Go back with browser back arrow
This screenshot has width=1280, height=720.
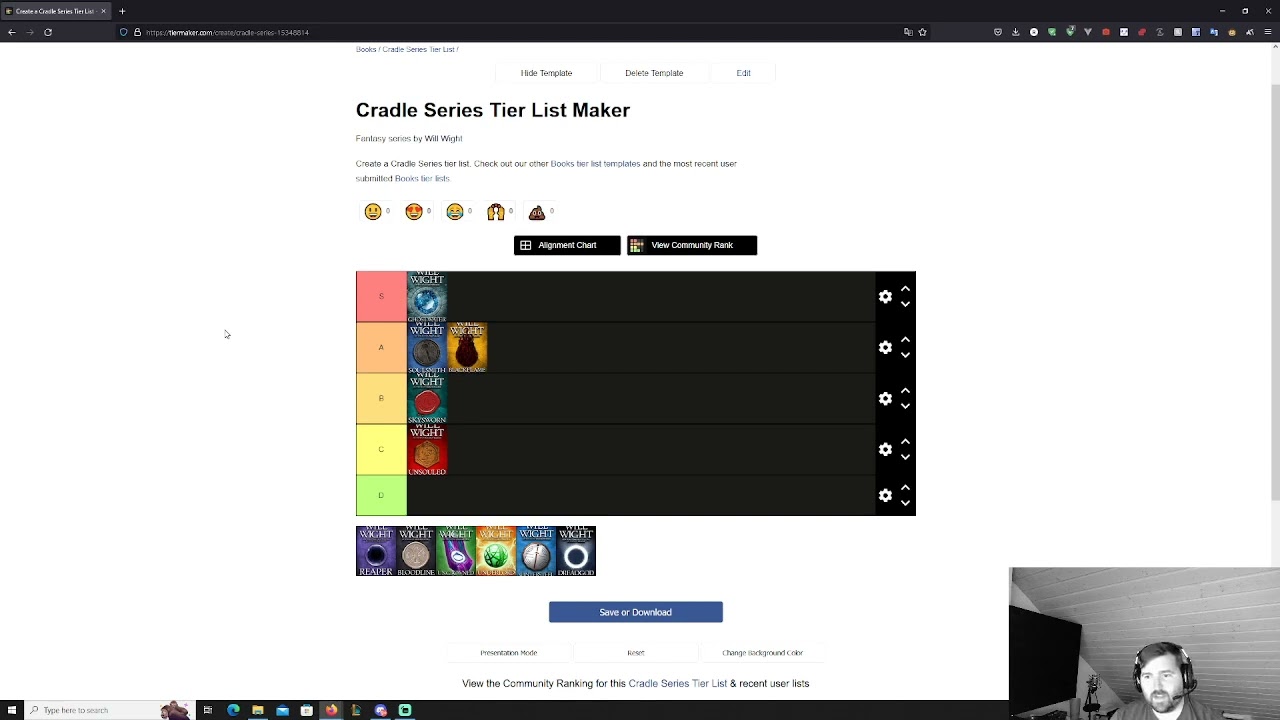tap(11, 32)
